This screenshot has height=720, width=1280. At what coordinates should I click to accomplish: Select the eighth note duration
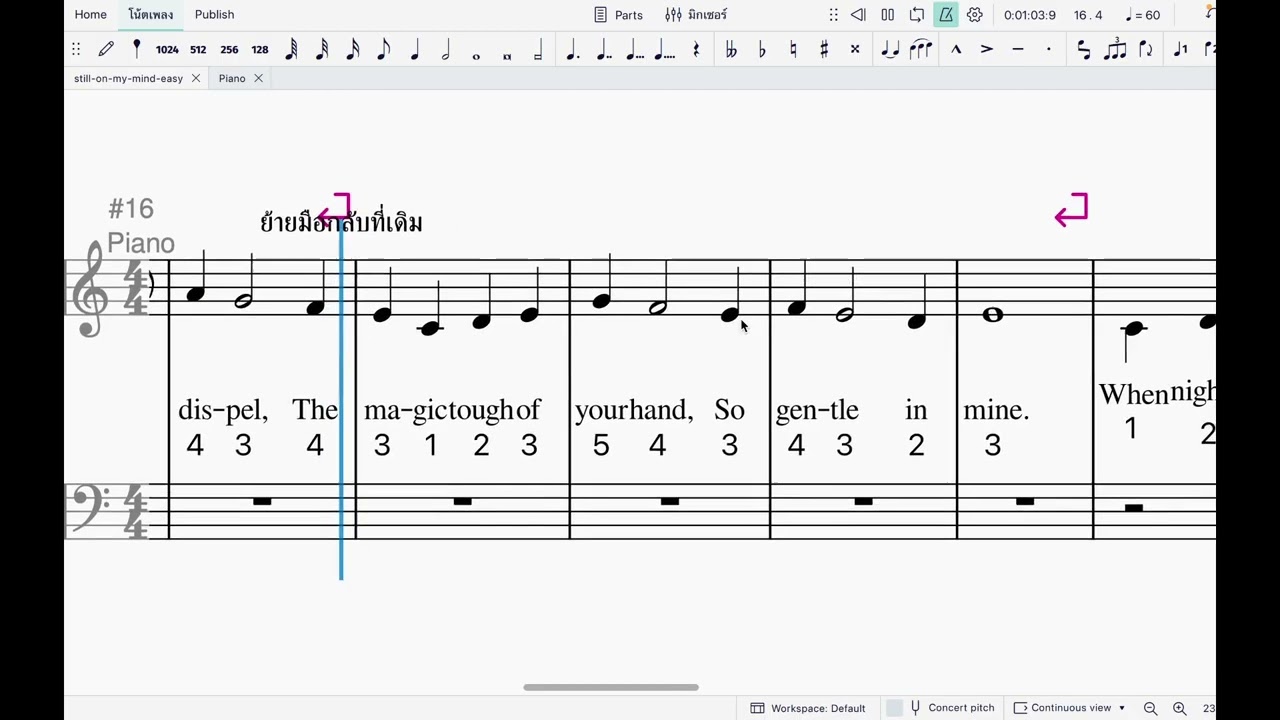click(384, 49)
